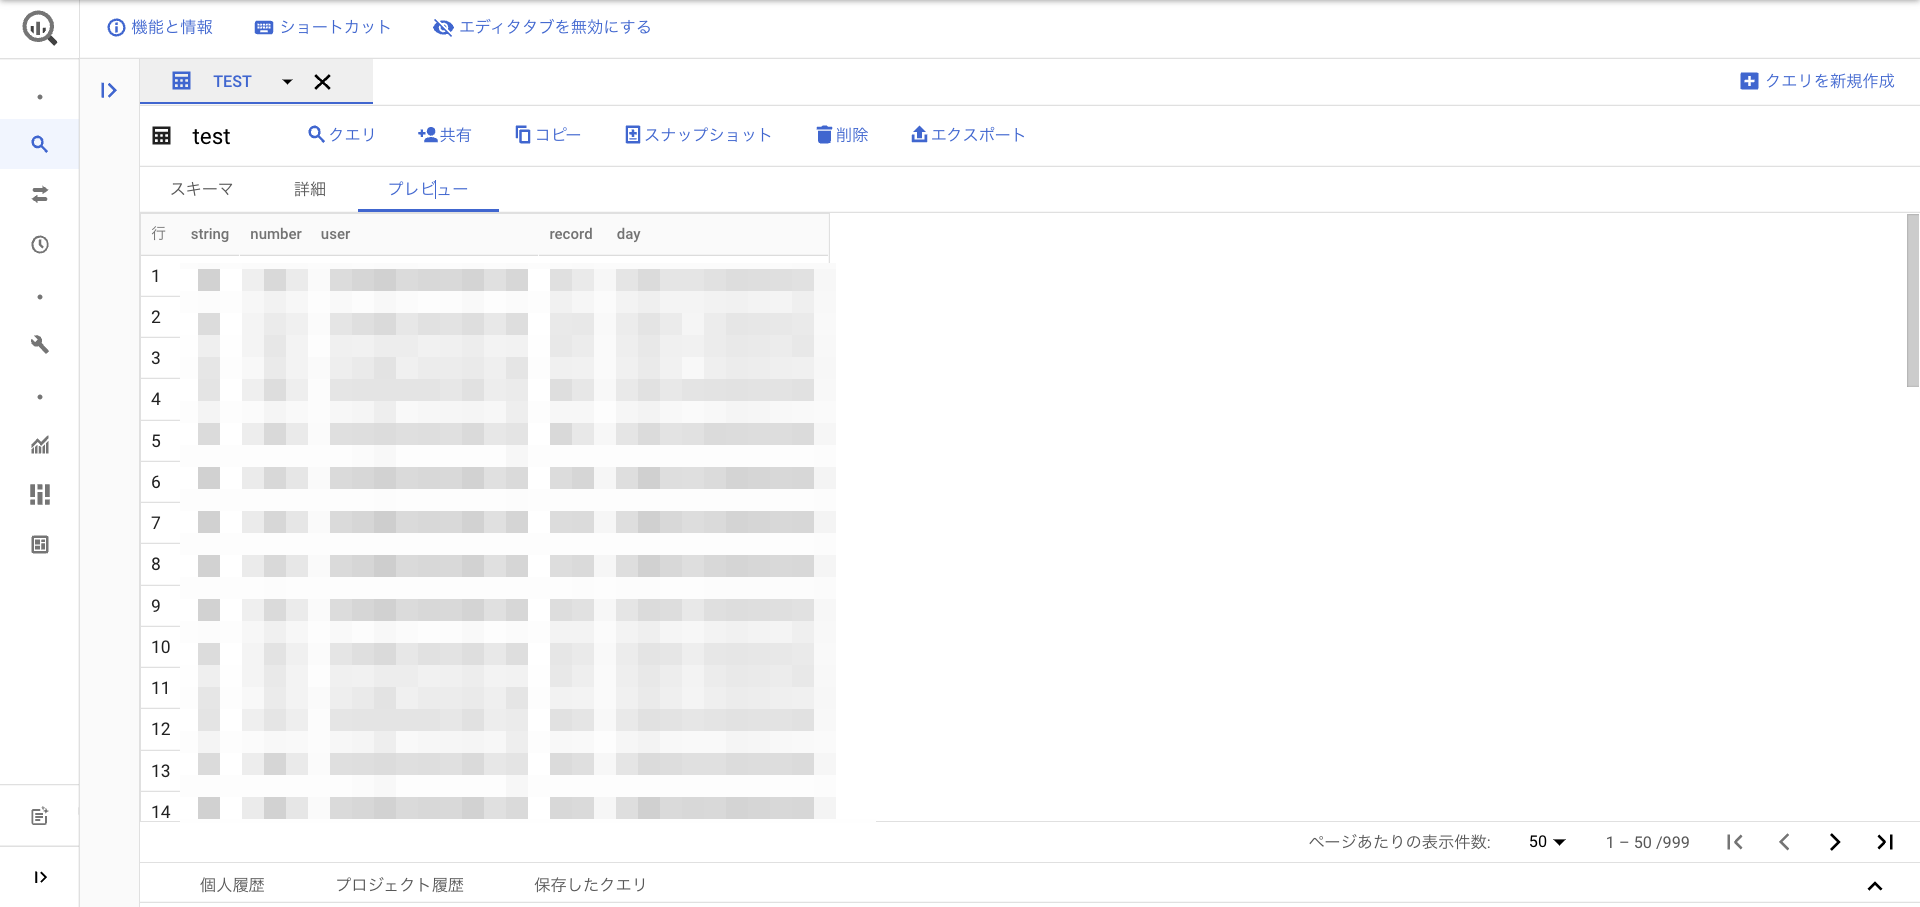Viewport: 1920px width, 907px height.
Task: Click row number 13 in preview
Action: click(161, 771)
